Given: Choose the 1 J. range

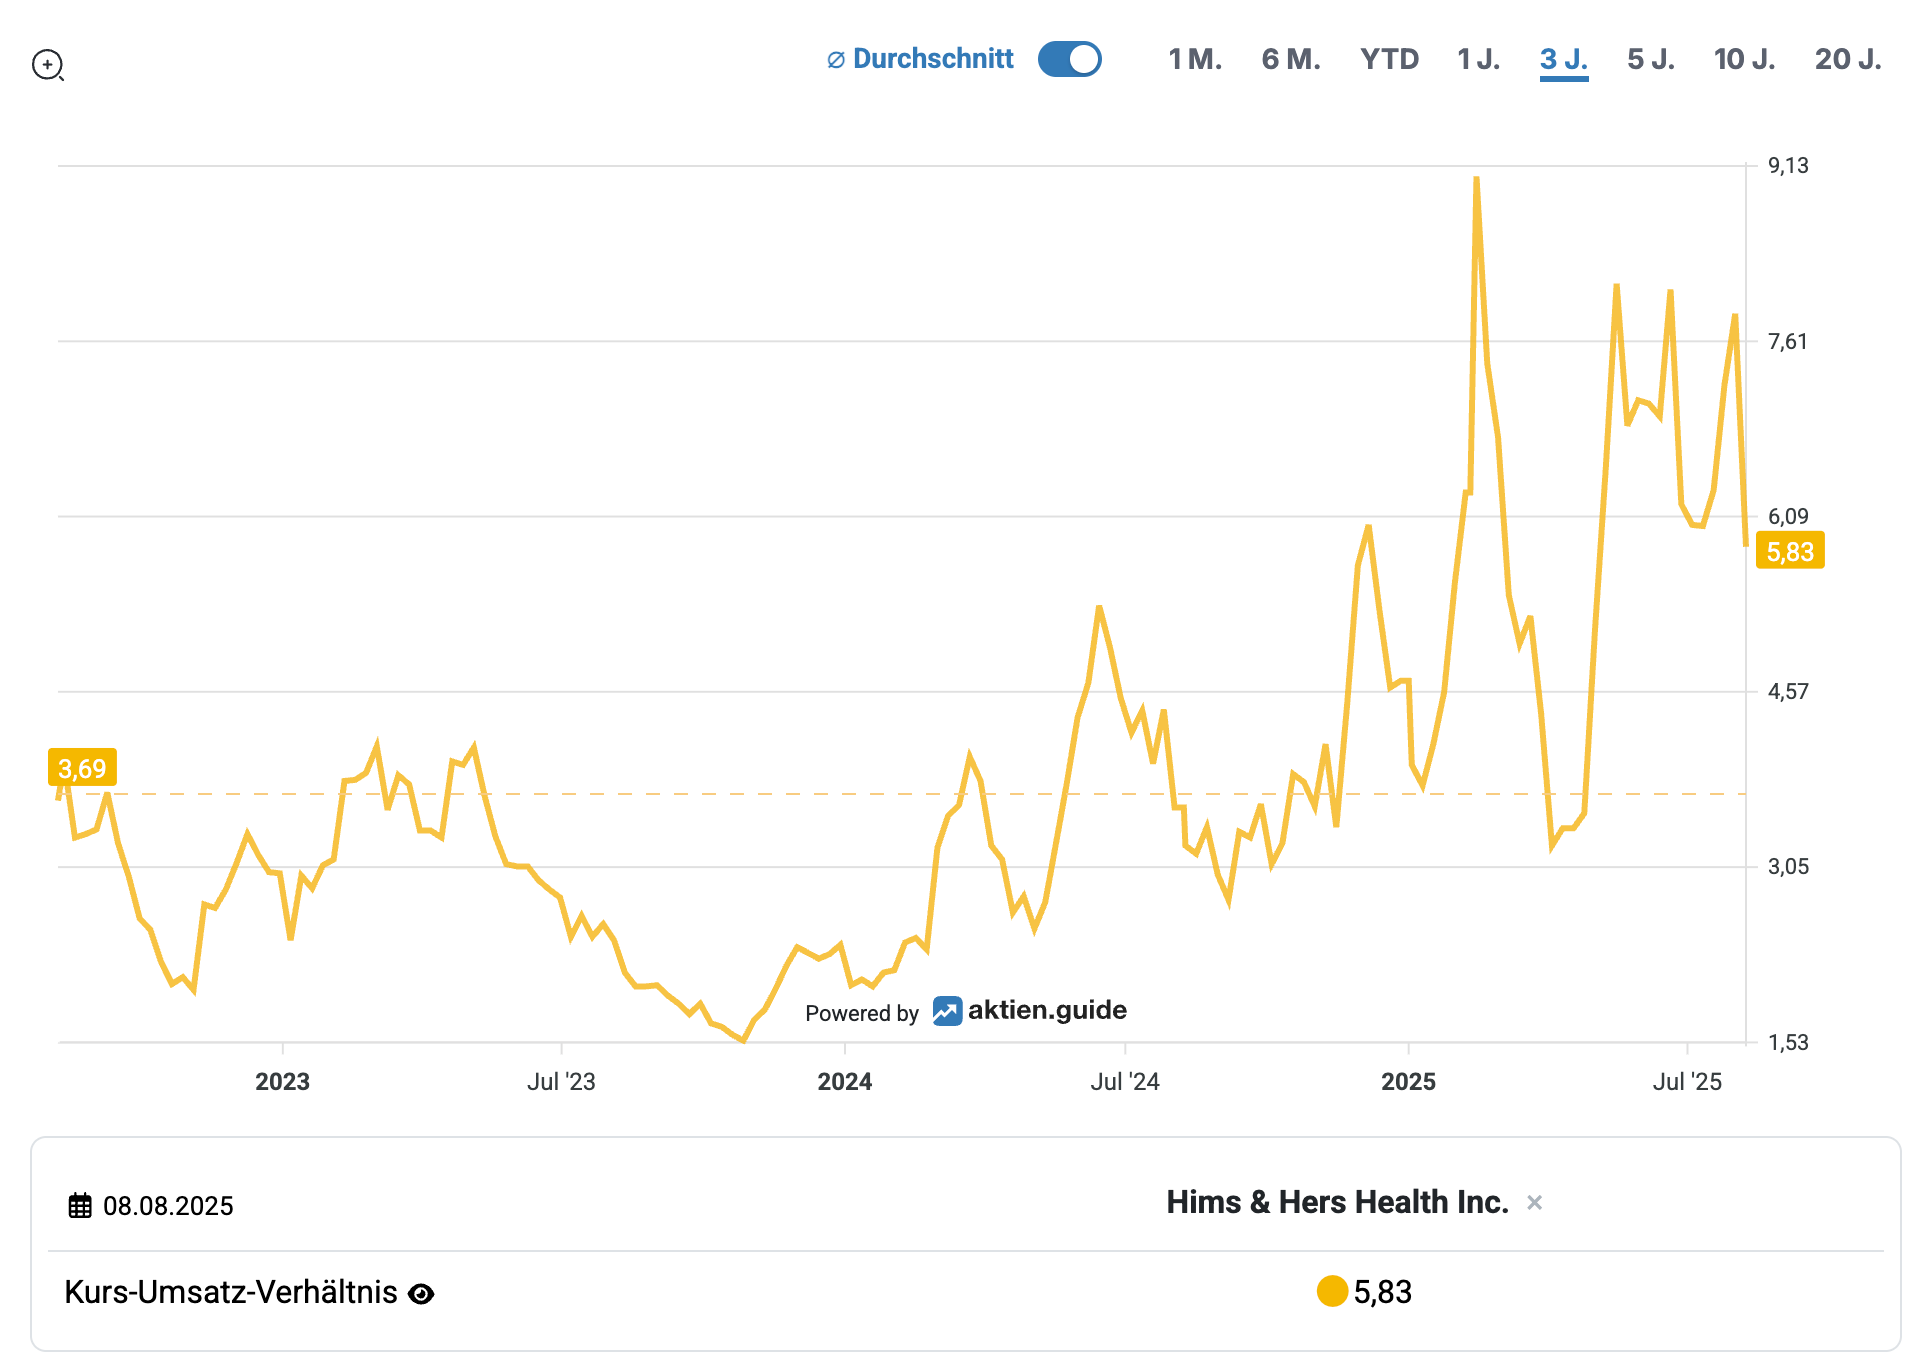Looking at the screenshot, I should (1478, 59).
